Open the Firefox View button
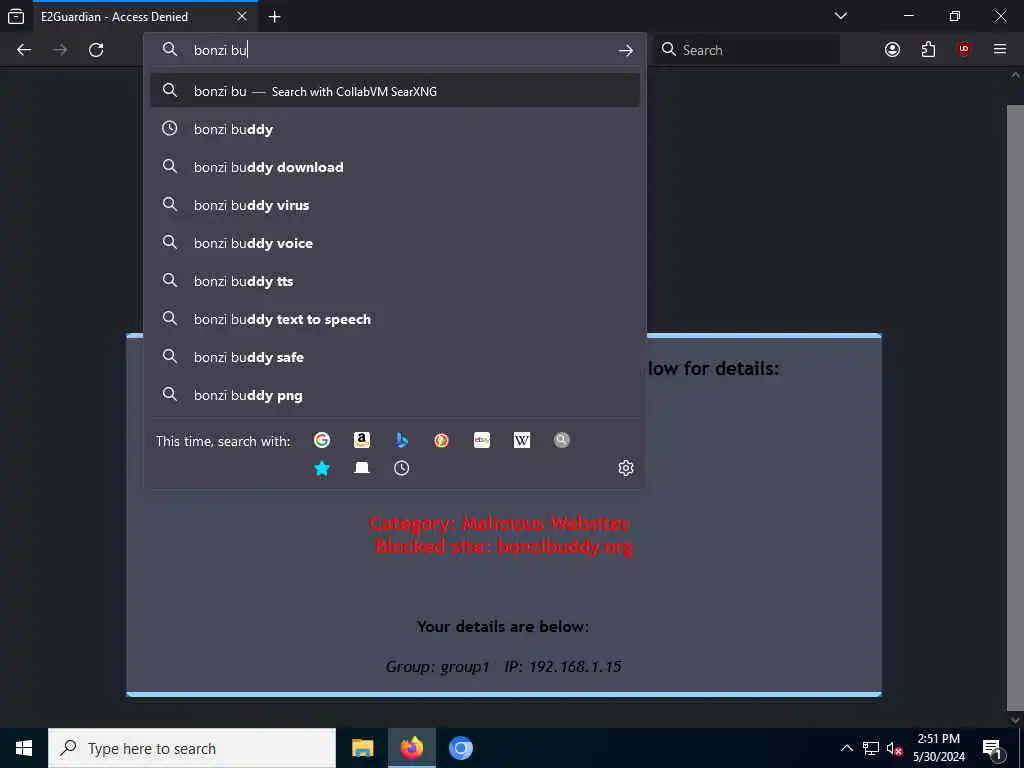The height and width of the screenshot is (768, 1024). [x=16, y=16]
